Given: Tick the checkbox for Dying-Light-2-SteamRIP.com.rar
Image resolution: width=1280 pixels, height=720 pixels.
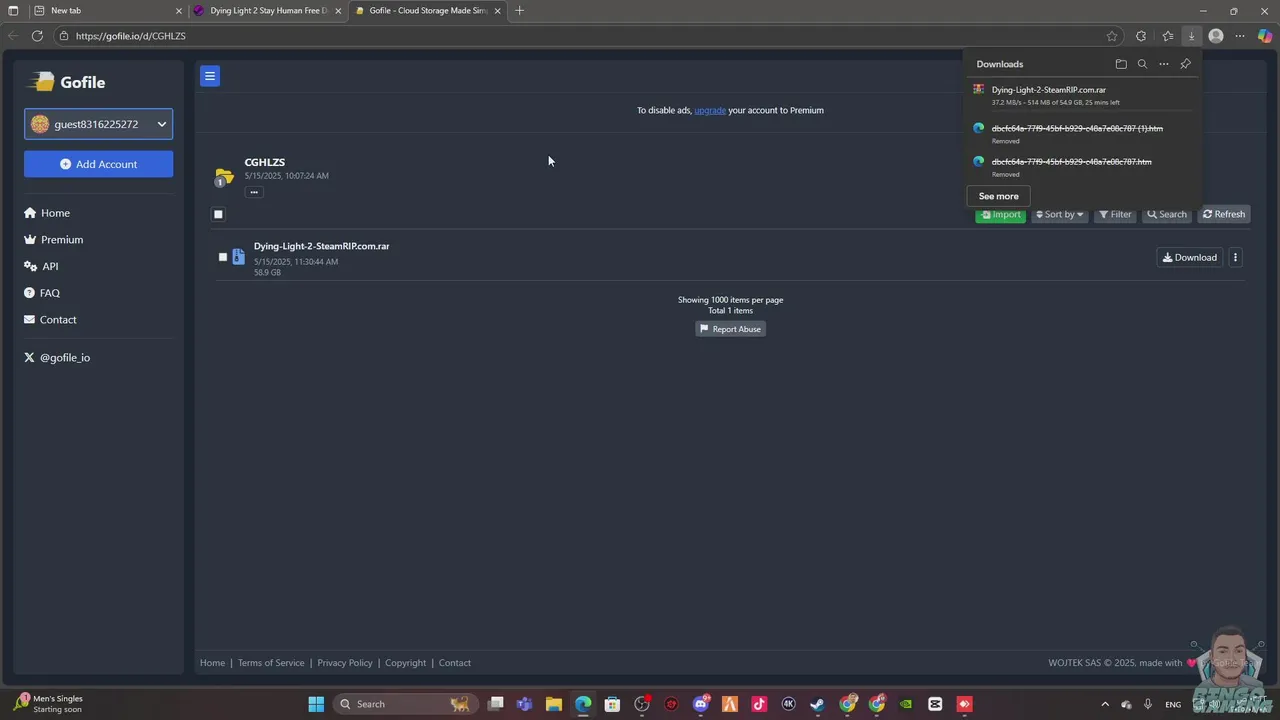Looking at the screenshot, I should pos(223,257).
